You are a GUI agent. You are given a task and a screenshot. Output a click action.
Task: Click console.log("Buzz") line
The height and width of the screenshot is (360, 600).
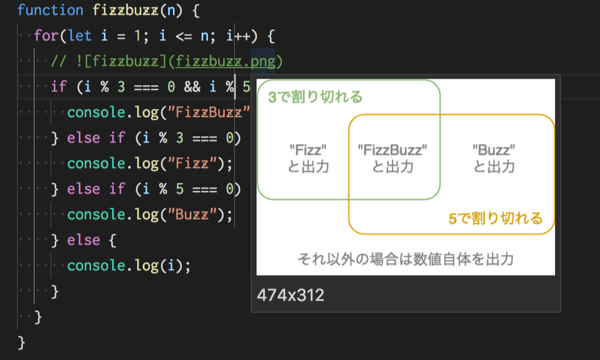(x=150, y=214)
